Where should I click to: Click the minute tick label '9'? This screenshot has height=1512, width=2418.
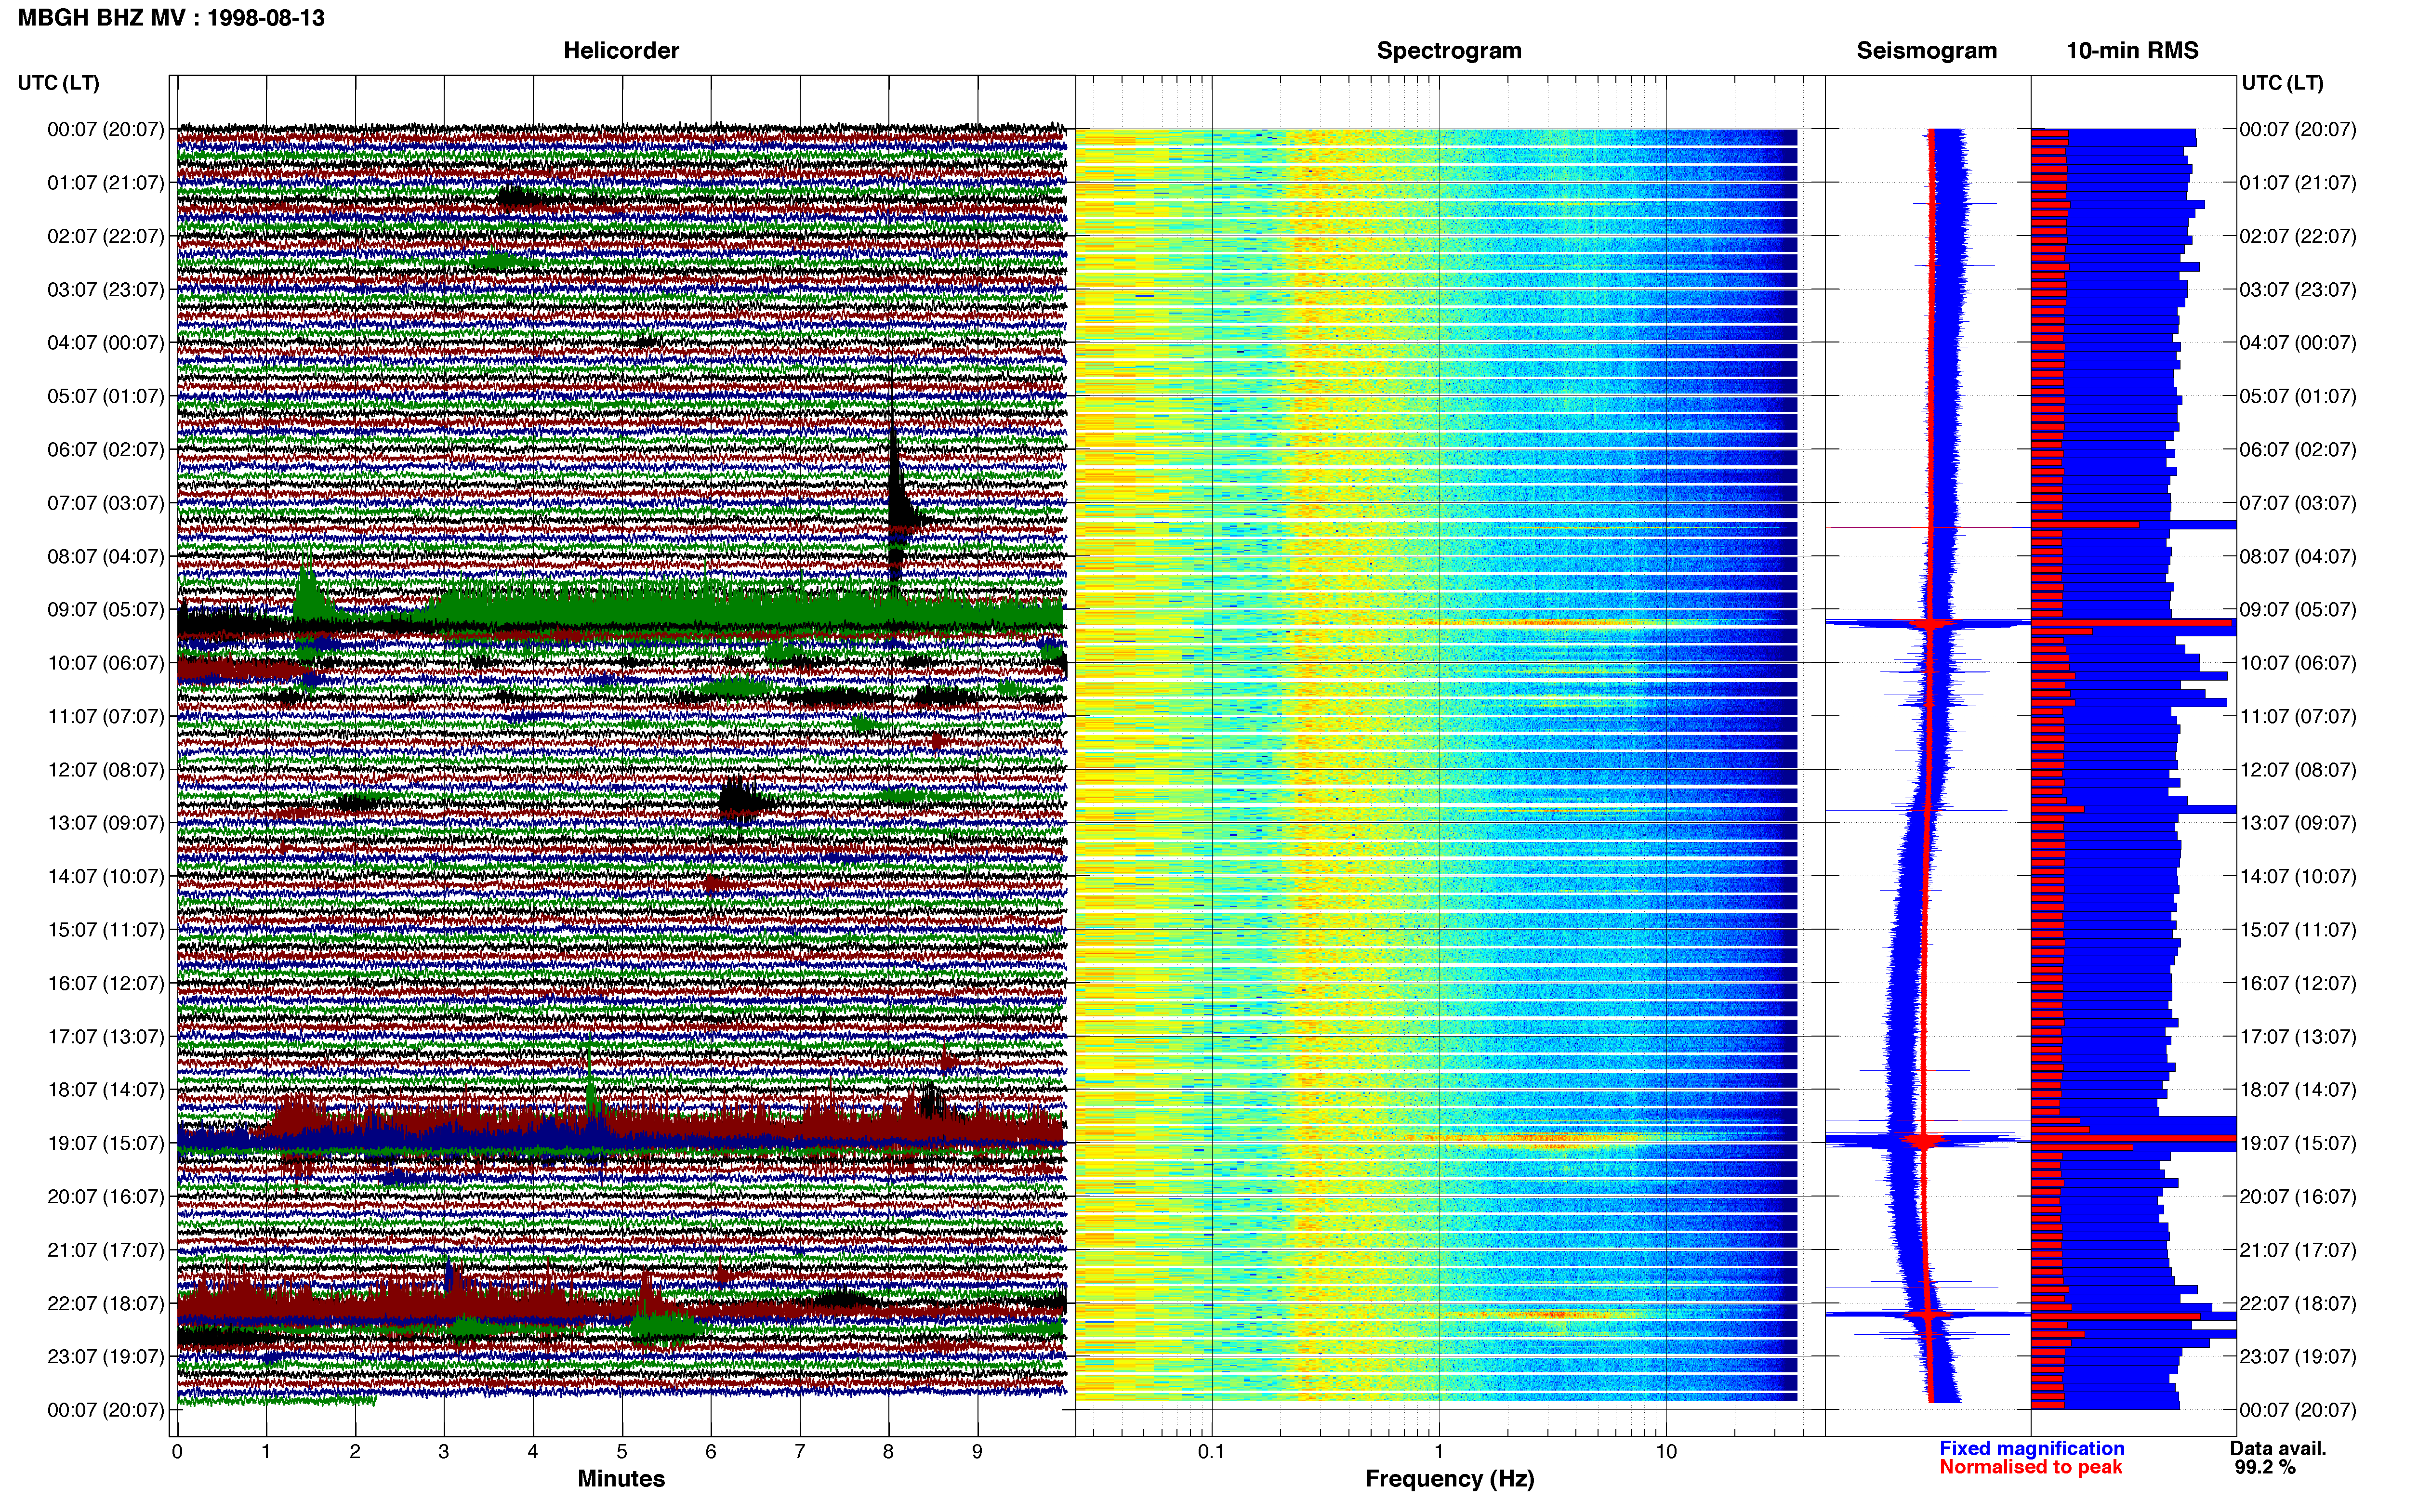point(977,1452)
